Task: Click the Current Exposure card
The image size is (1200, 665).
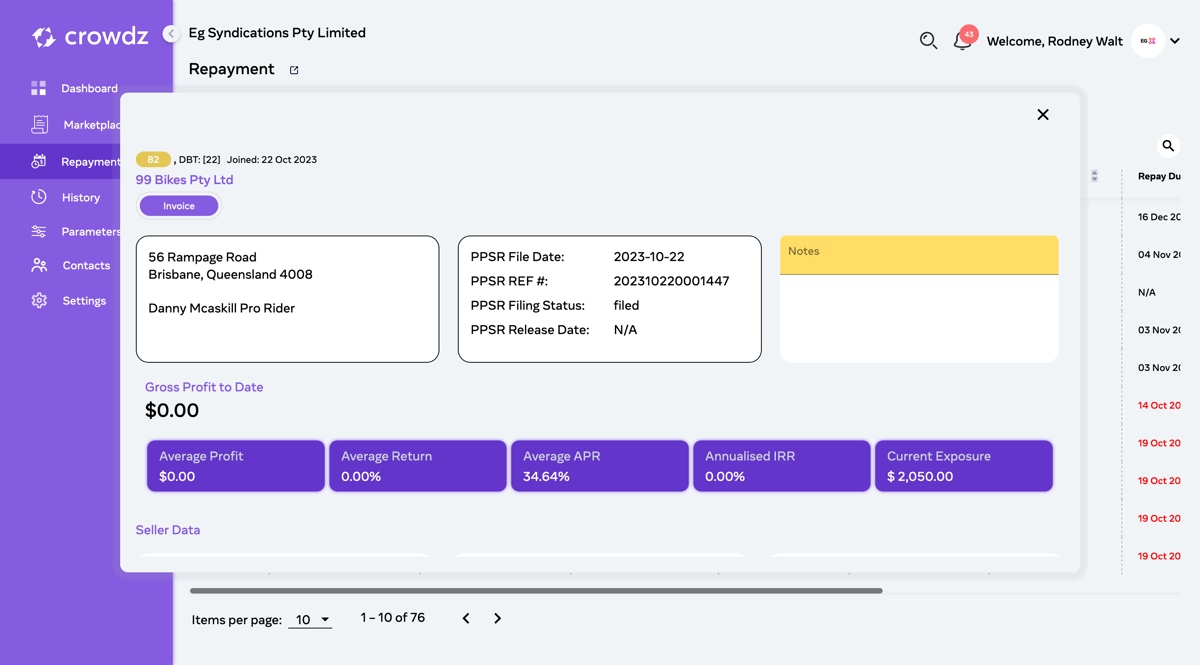Action: 964,466
